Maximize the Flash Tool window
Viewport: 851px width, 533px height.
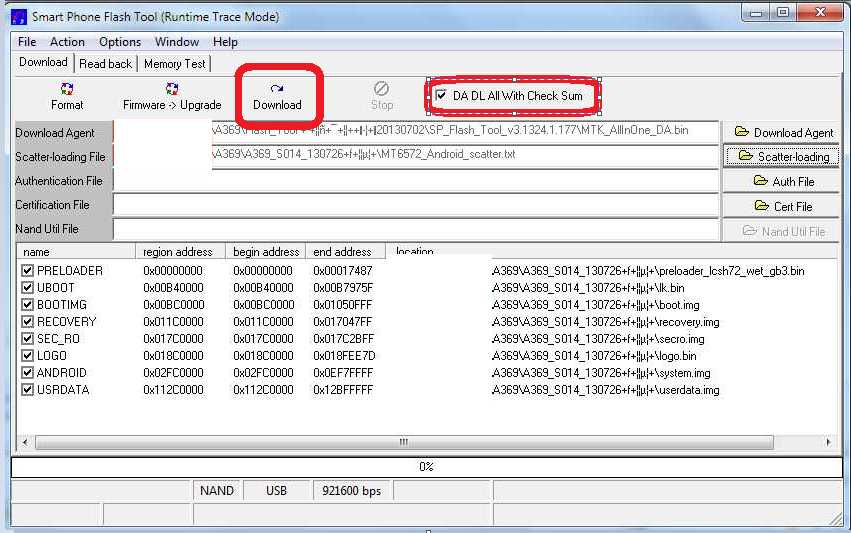783,12
